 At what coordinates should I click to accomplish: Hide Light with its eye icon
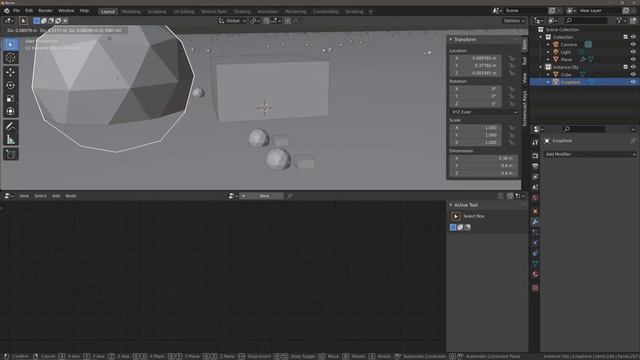click(633, 52)
